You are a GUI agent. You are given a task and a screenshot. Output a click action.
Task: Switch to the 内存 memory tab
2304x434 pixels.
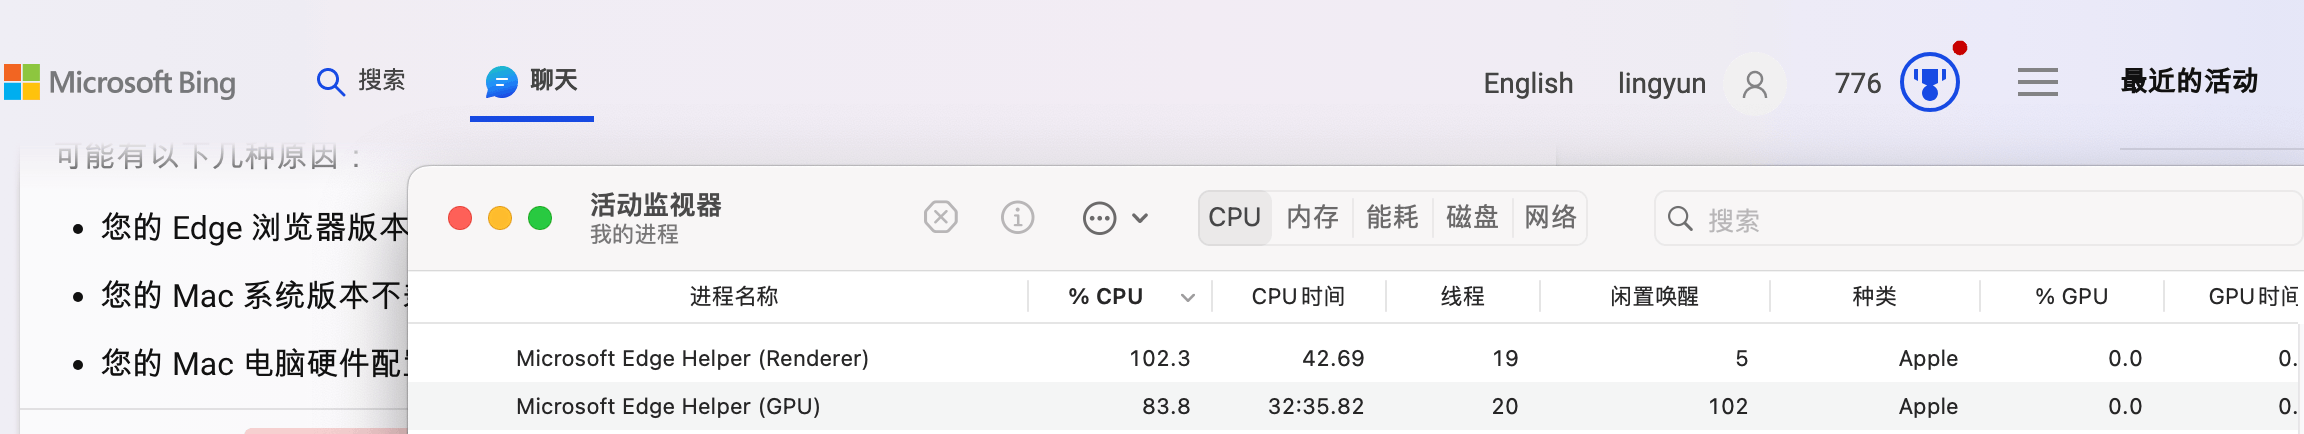point(1312,217)
